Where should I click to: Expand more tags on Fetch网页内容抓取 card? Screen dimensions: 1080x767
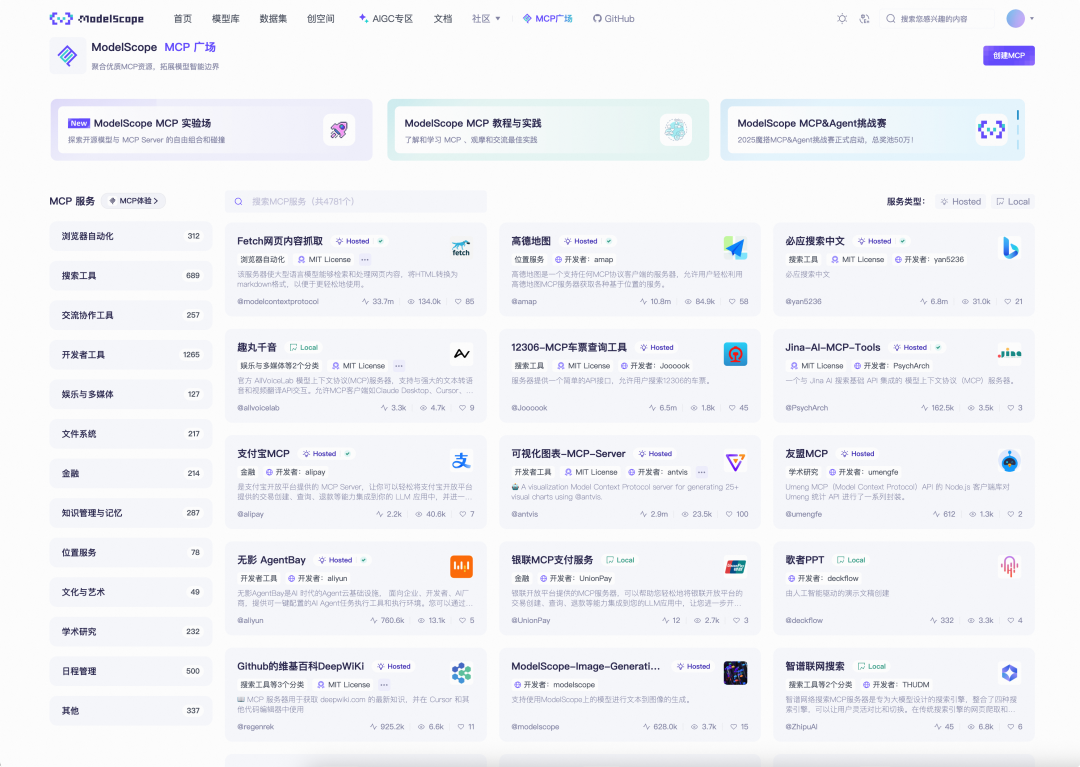[365, 260]
